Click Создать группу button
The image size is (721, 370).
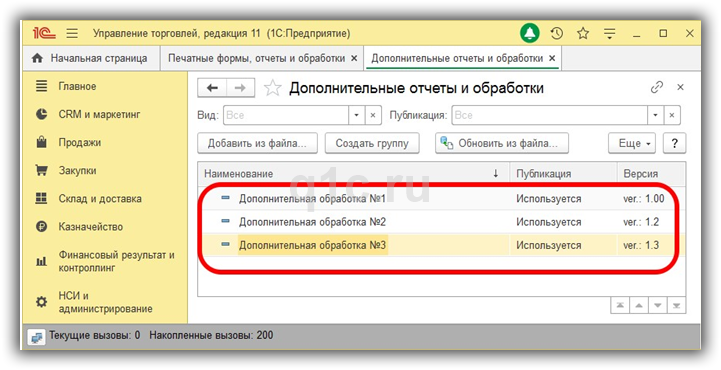[x=372, y=143]
